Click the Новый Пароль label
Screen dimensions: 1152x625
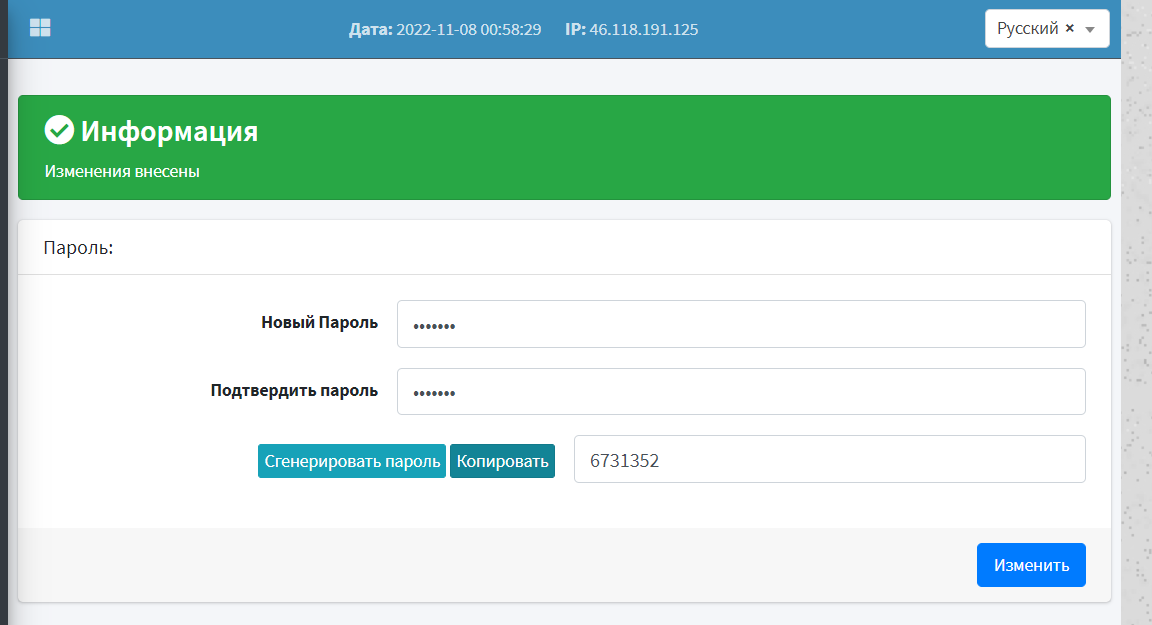pos(319,322)
